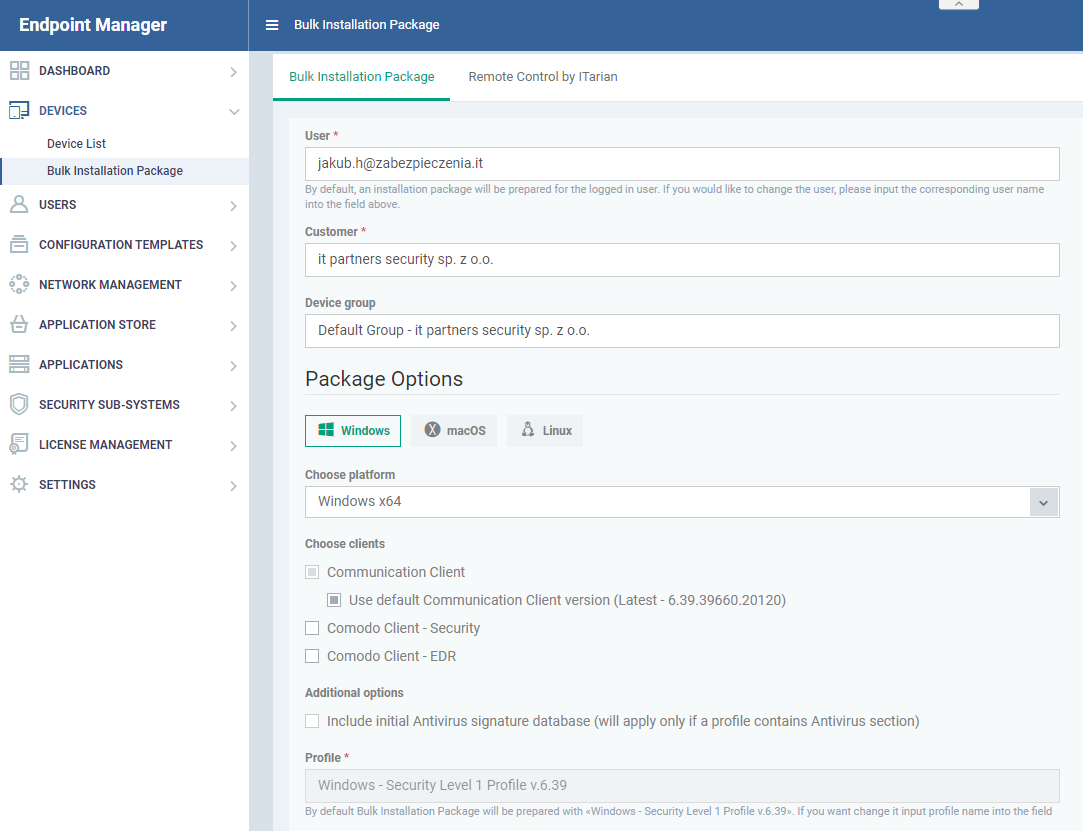Viewport: 1083px width, 831px height.
Task: Click the Device group input field
Action: tap(682, 331)
